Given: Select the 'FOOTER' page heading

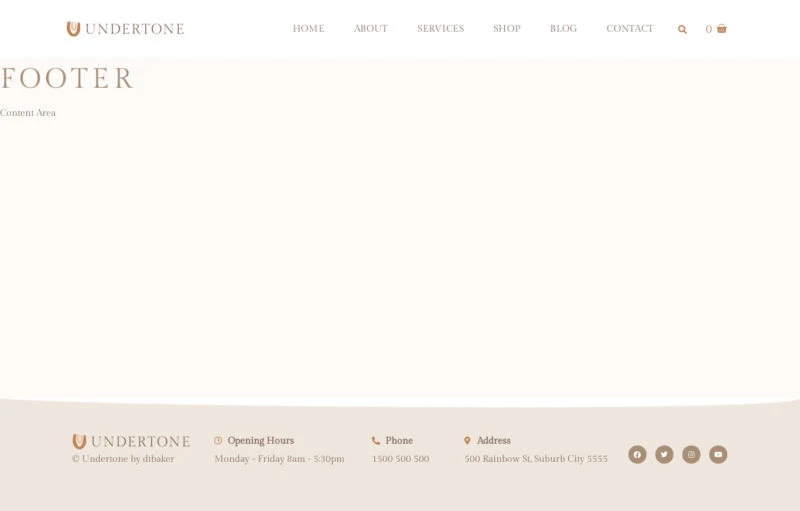Looking at the screenshot, I should (67, 78).
